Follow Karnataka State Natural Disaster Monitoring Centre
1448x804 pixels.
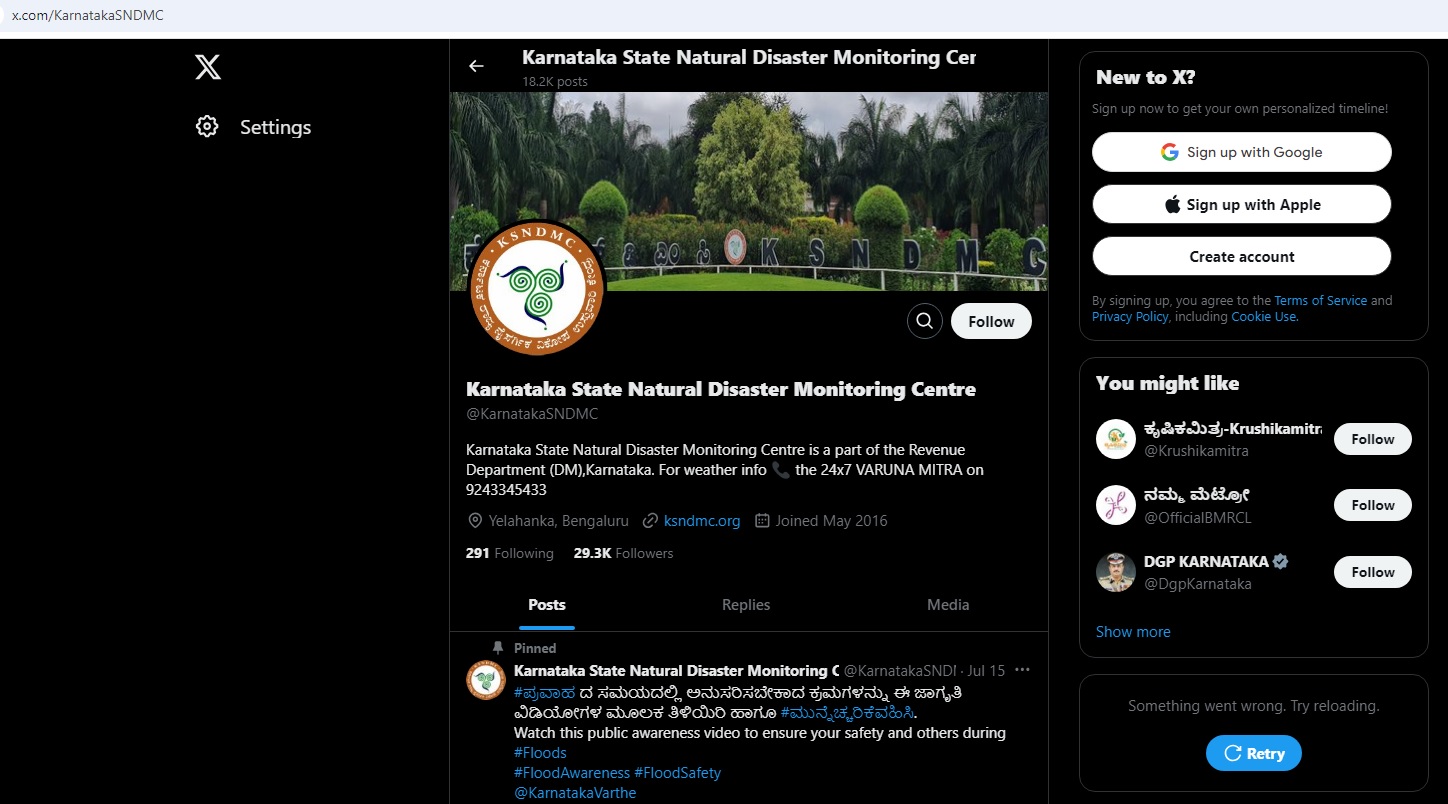pos(991,321)
